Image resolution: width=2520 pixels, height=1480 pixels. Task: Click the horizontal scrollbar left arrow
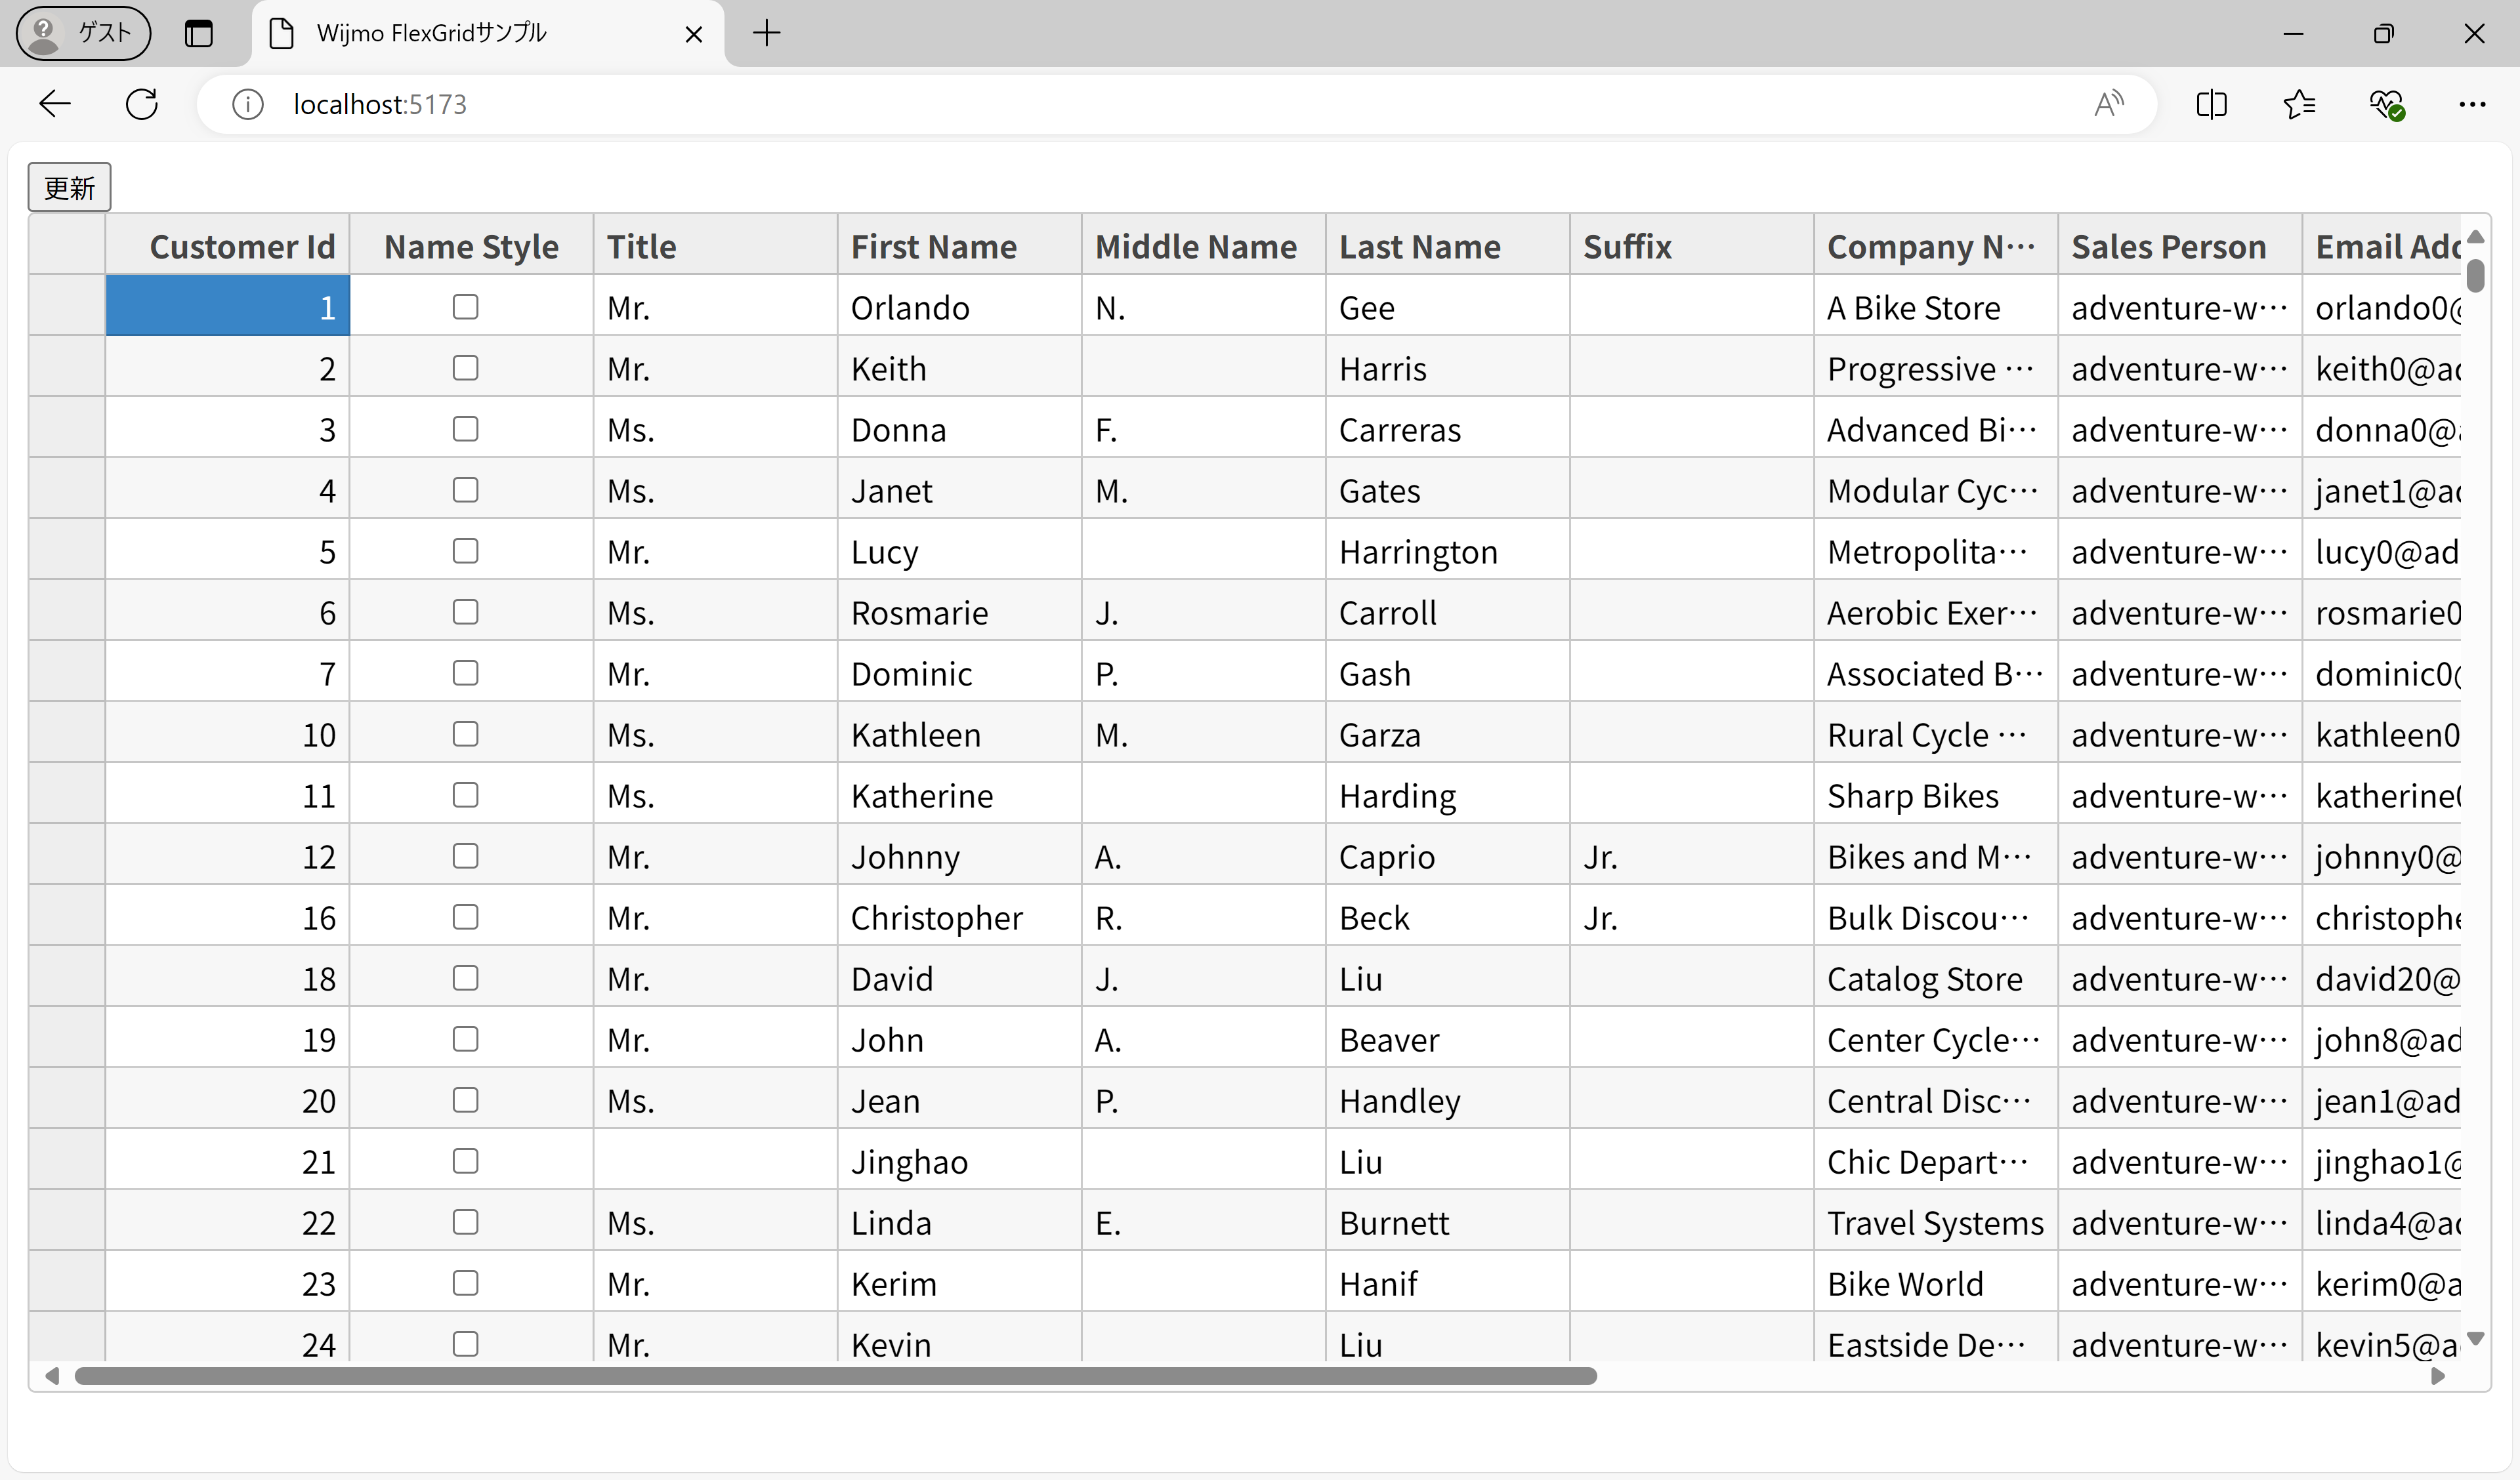(x=52, y=1376)
